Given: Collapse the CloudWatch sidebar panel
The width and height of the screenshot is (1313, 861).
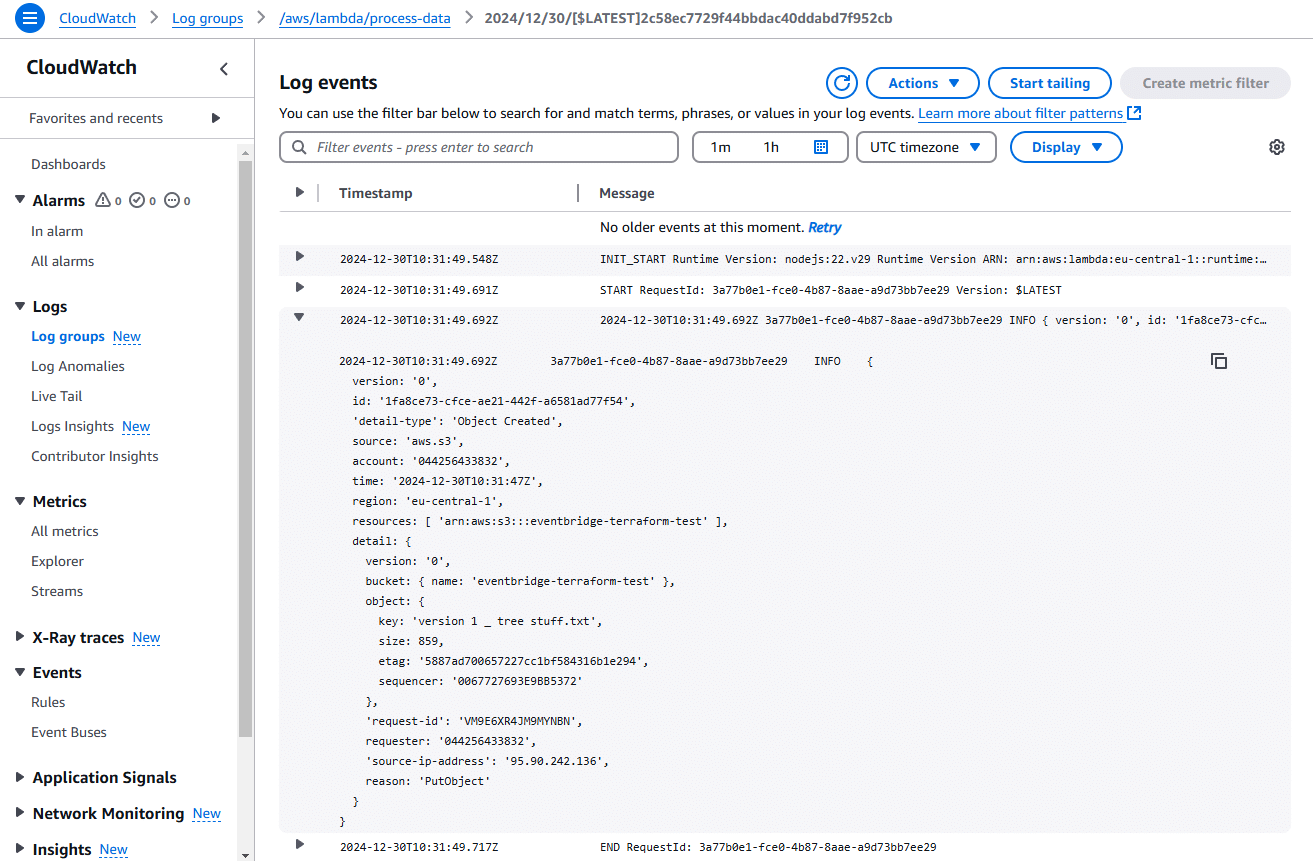Looking at the screenshot, I should (224, 69).
